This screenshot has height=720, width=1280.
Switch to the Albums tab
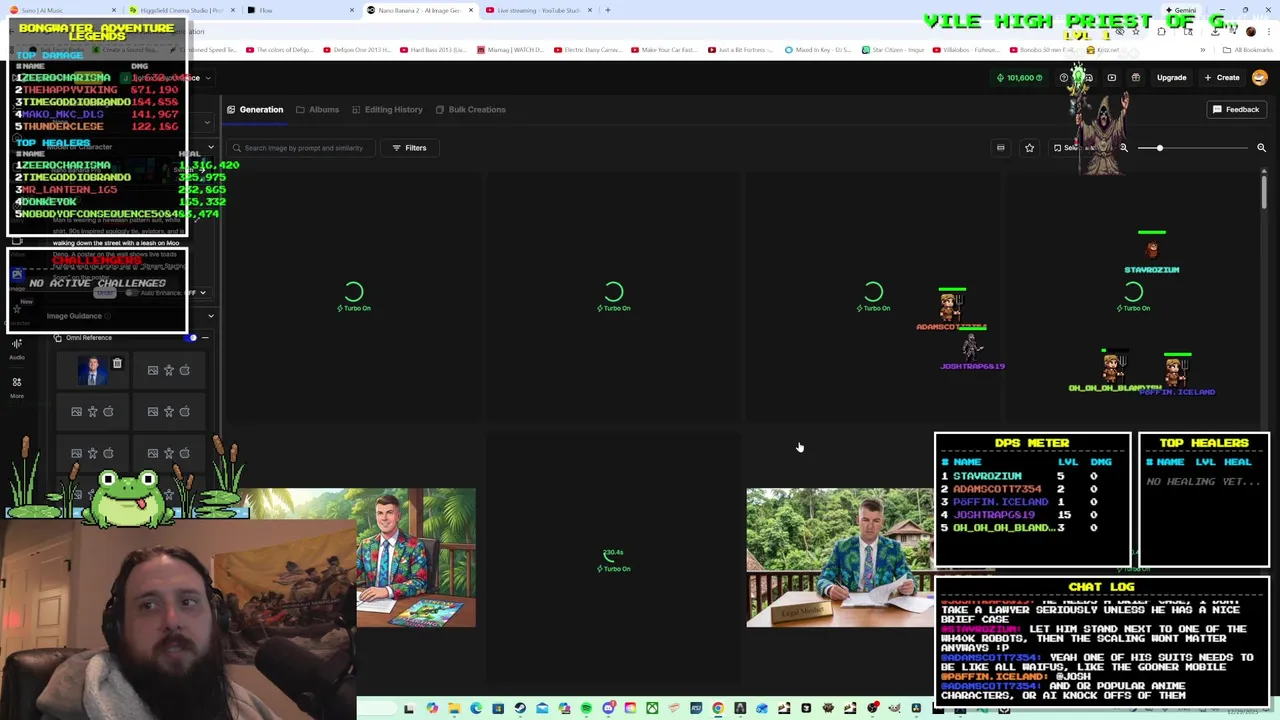pos(317,110)
